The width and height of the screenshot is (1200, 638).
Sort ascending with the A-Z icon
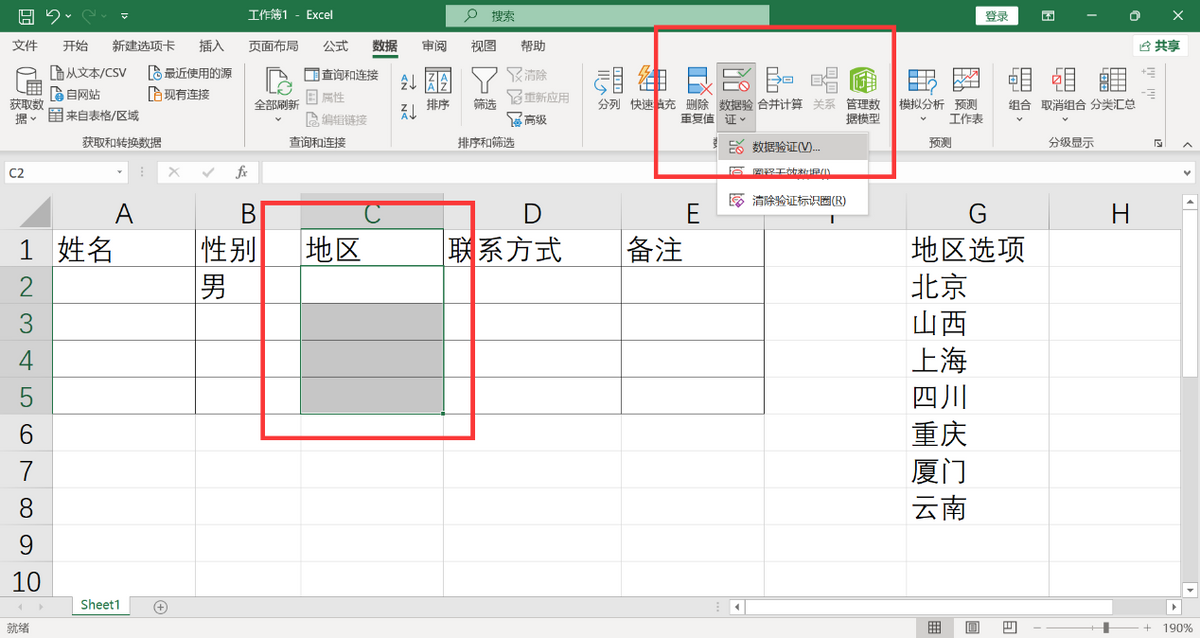click(408, 82)
